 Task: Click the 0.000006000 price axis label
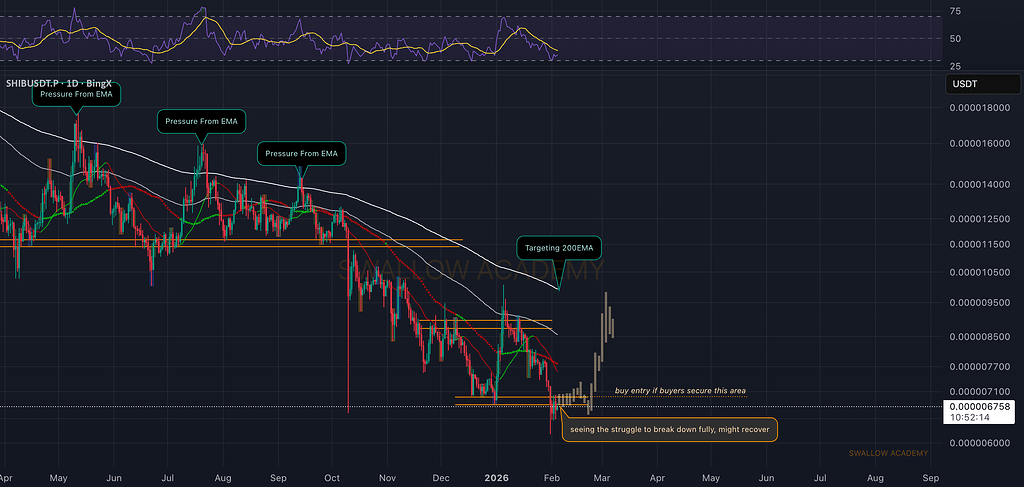(x=980, y=443)
